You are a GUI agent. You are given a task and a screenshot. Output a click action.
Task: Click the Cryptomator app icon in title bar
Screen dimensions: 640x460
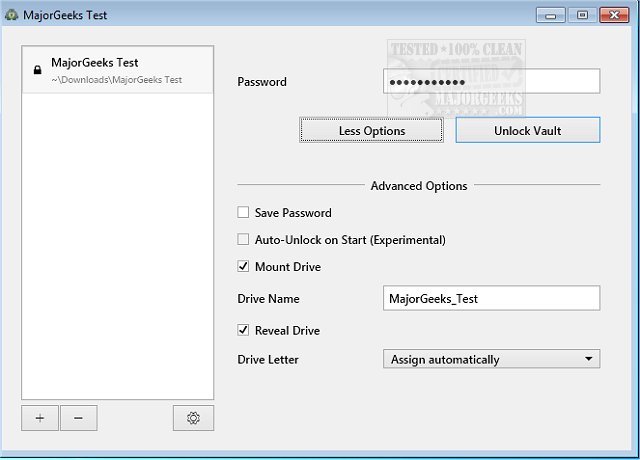pos(11,15)
